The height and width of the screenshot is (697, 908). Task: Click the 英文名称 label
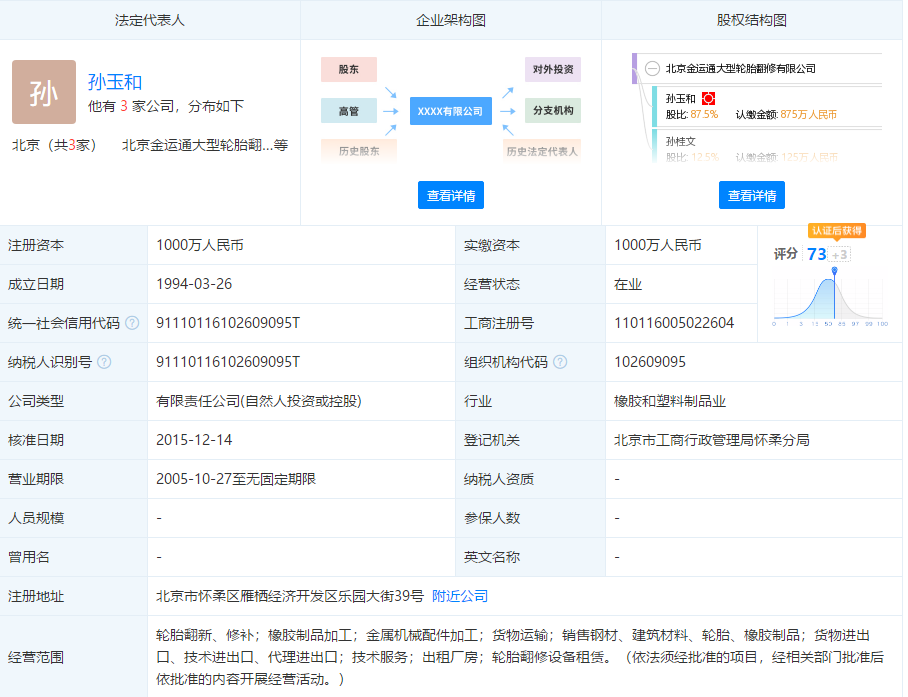[492, 557]
